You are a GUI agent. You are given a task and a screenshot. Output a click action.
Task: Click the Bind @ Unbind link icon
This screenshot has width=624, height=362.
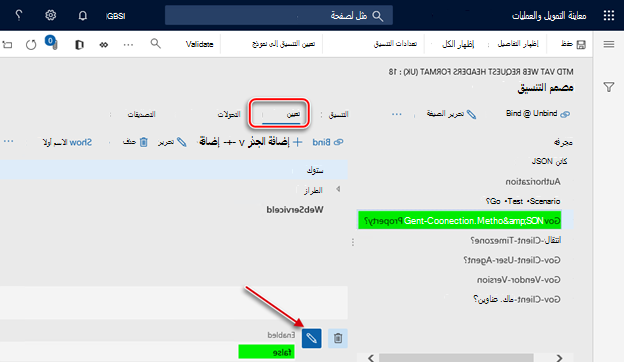tap(565, 114)
